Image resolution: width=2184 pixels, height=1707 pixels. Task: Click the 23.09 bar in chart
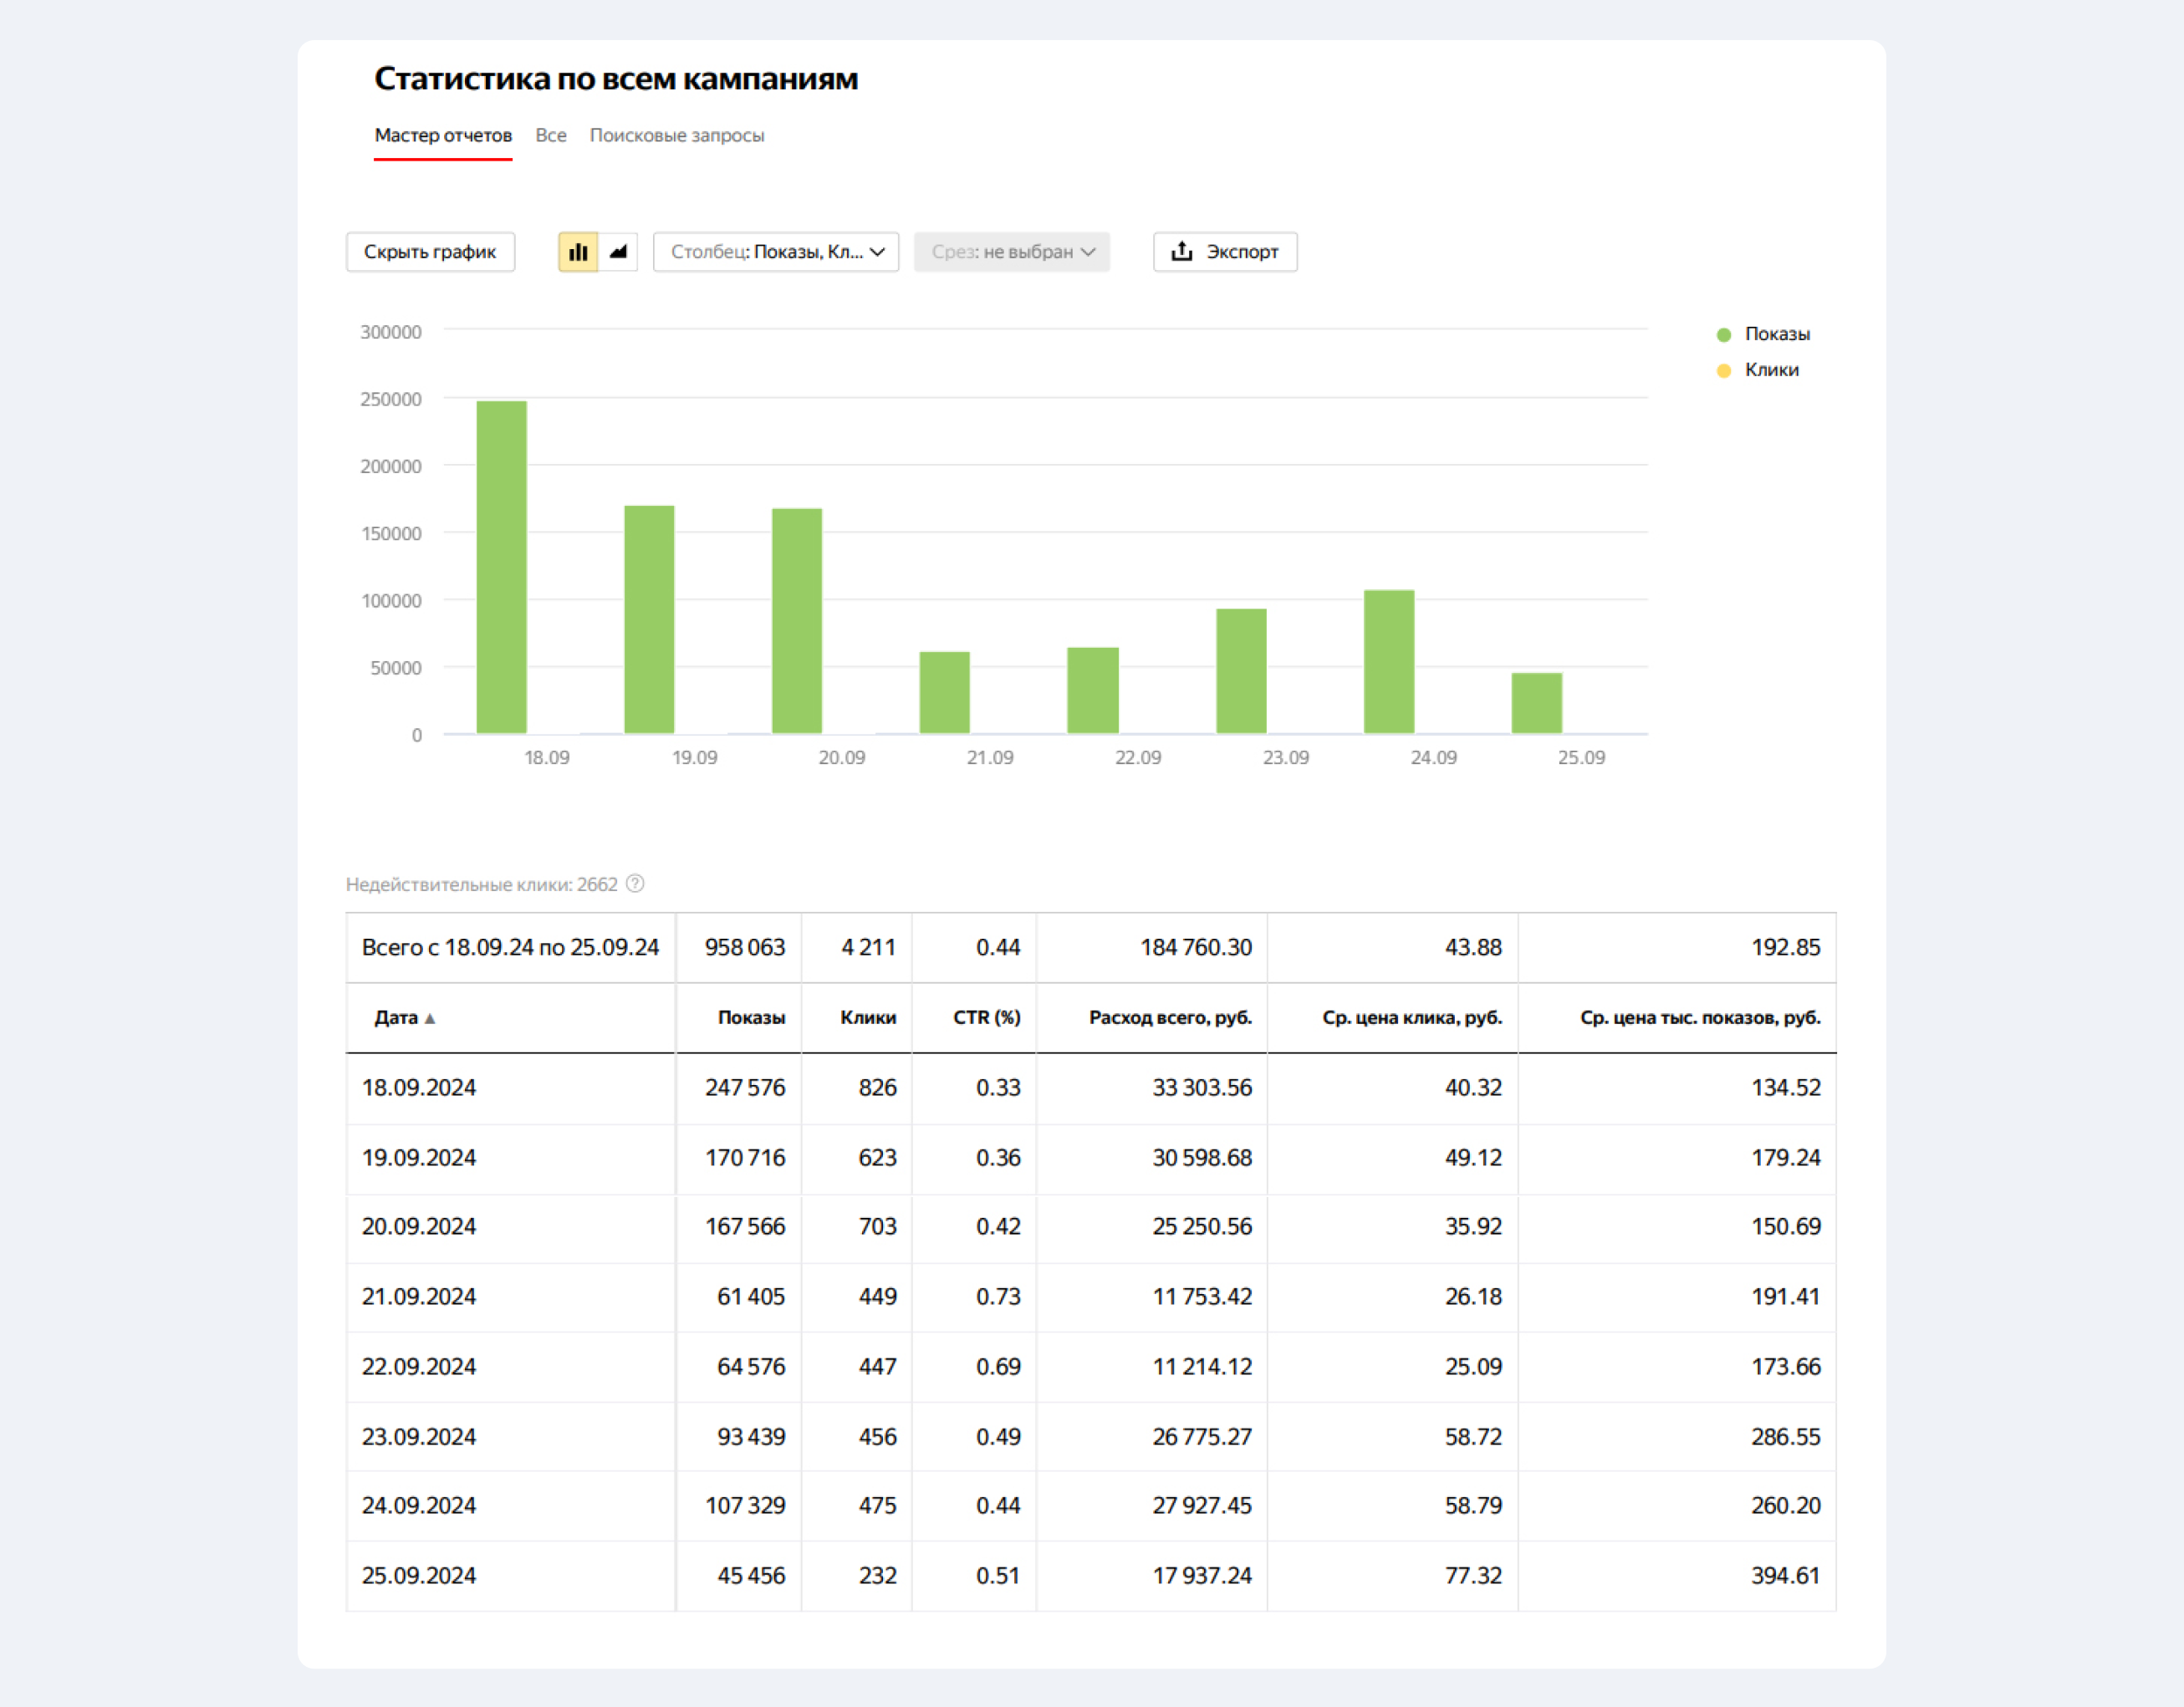[x=1241, y=671]
